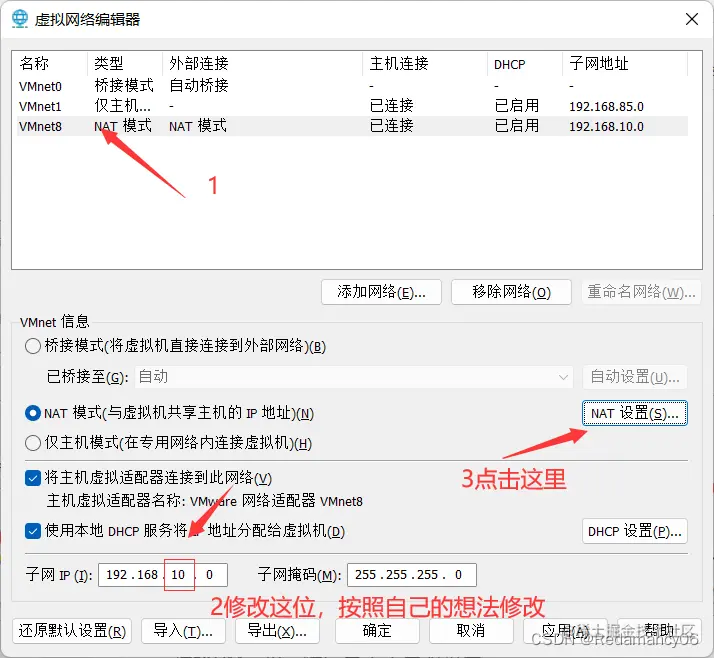
Task: Click 桥接模式 type cell of VMnet0
Action: 124,86
